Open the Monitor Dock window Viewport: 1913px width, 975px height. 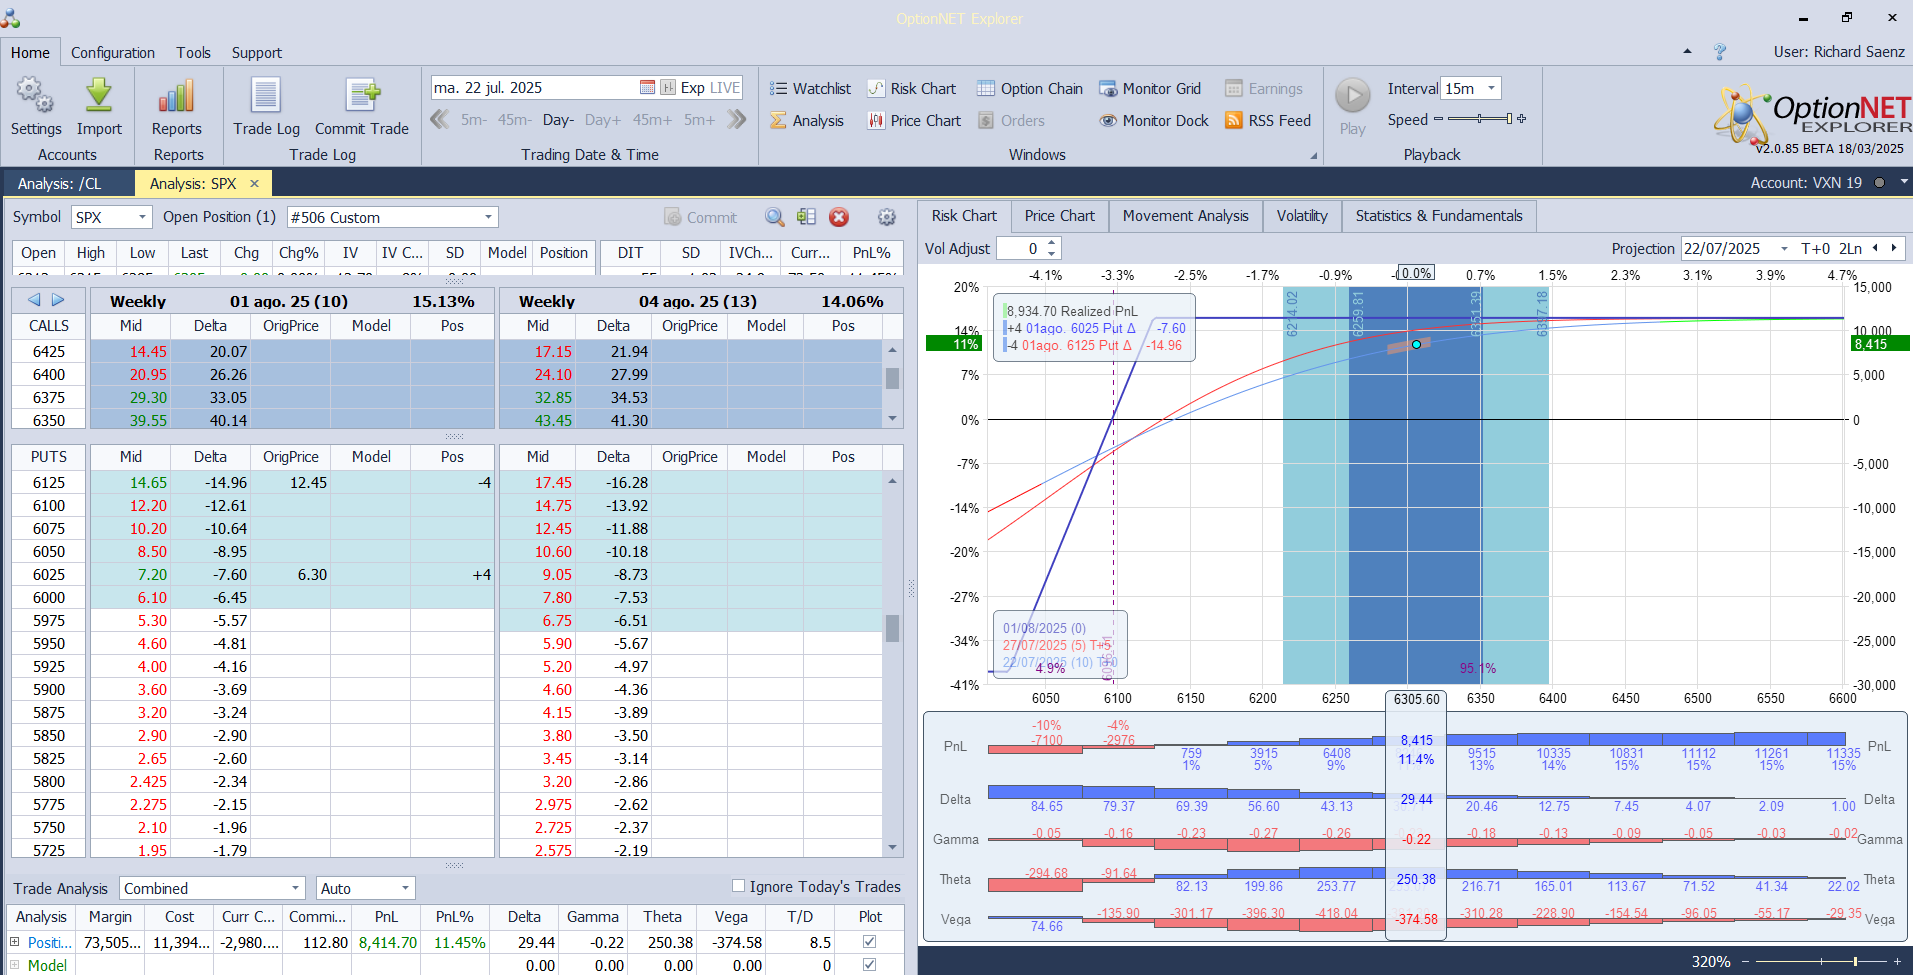point(1154,121)
